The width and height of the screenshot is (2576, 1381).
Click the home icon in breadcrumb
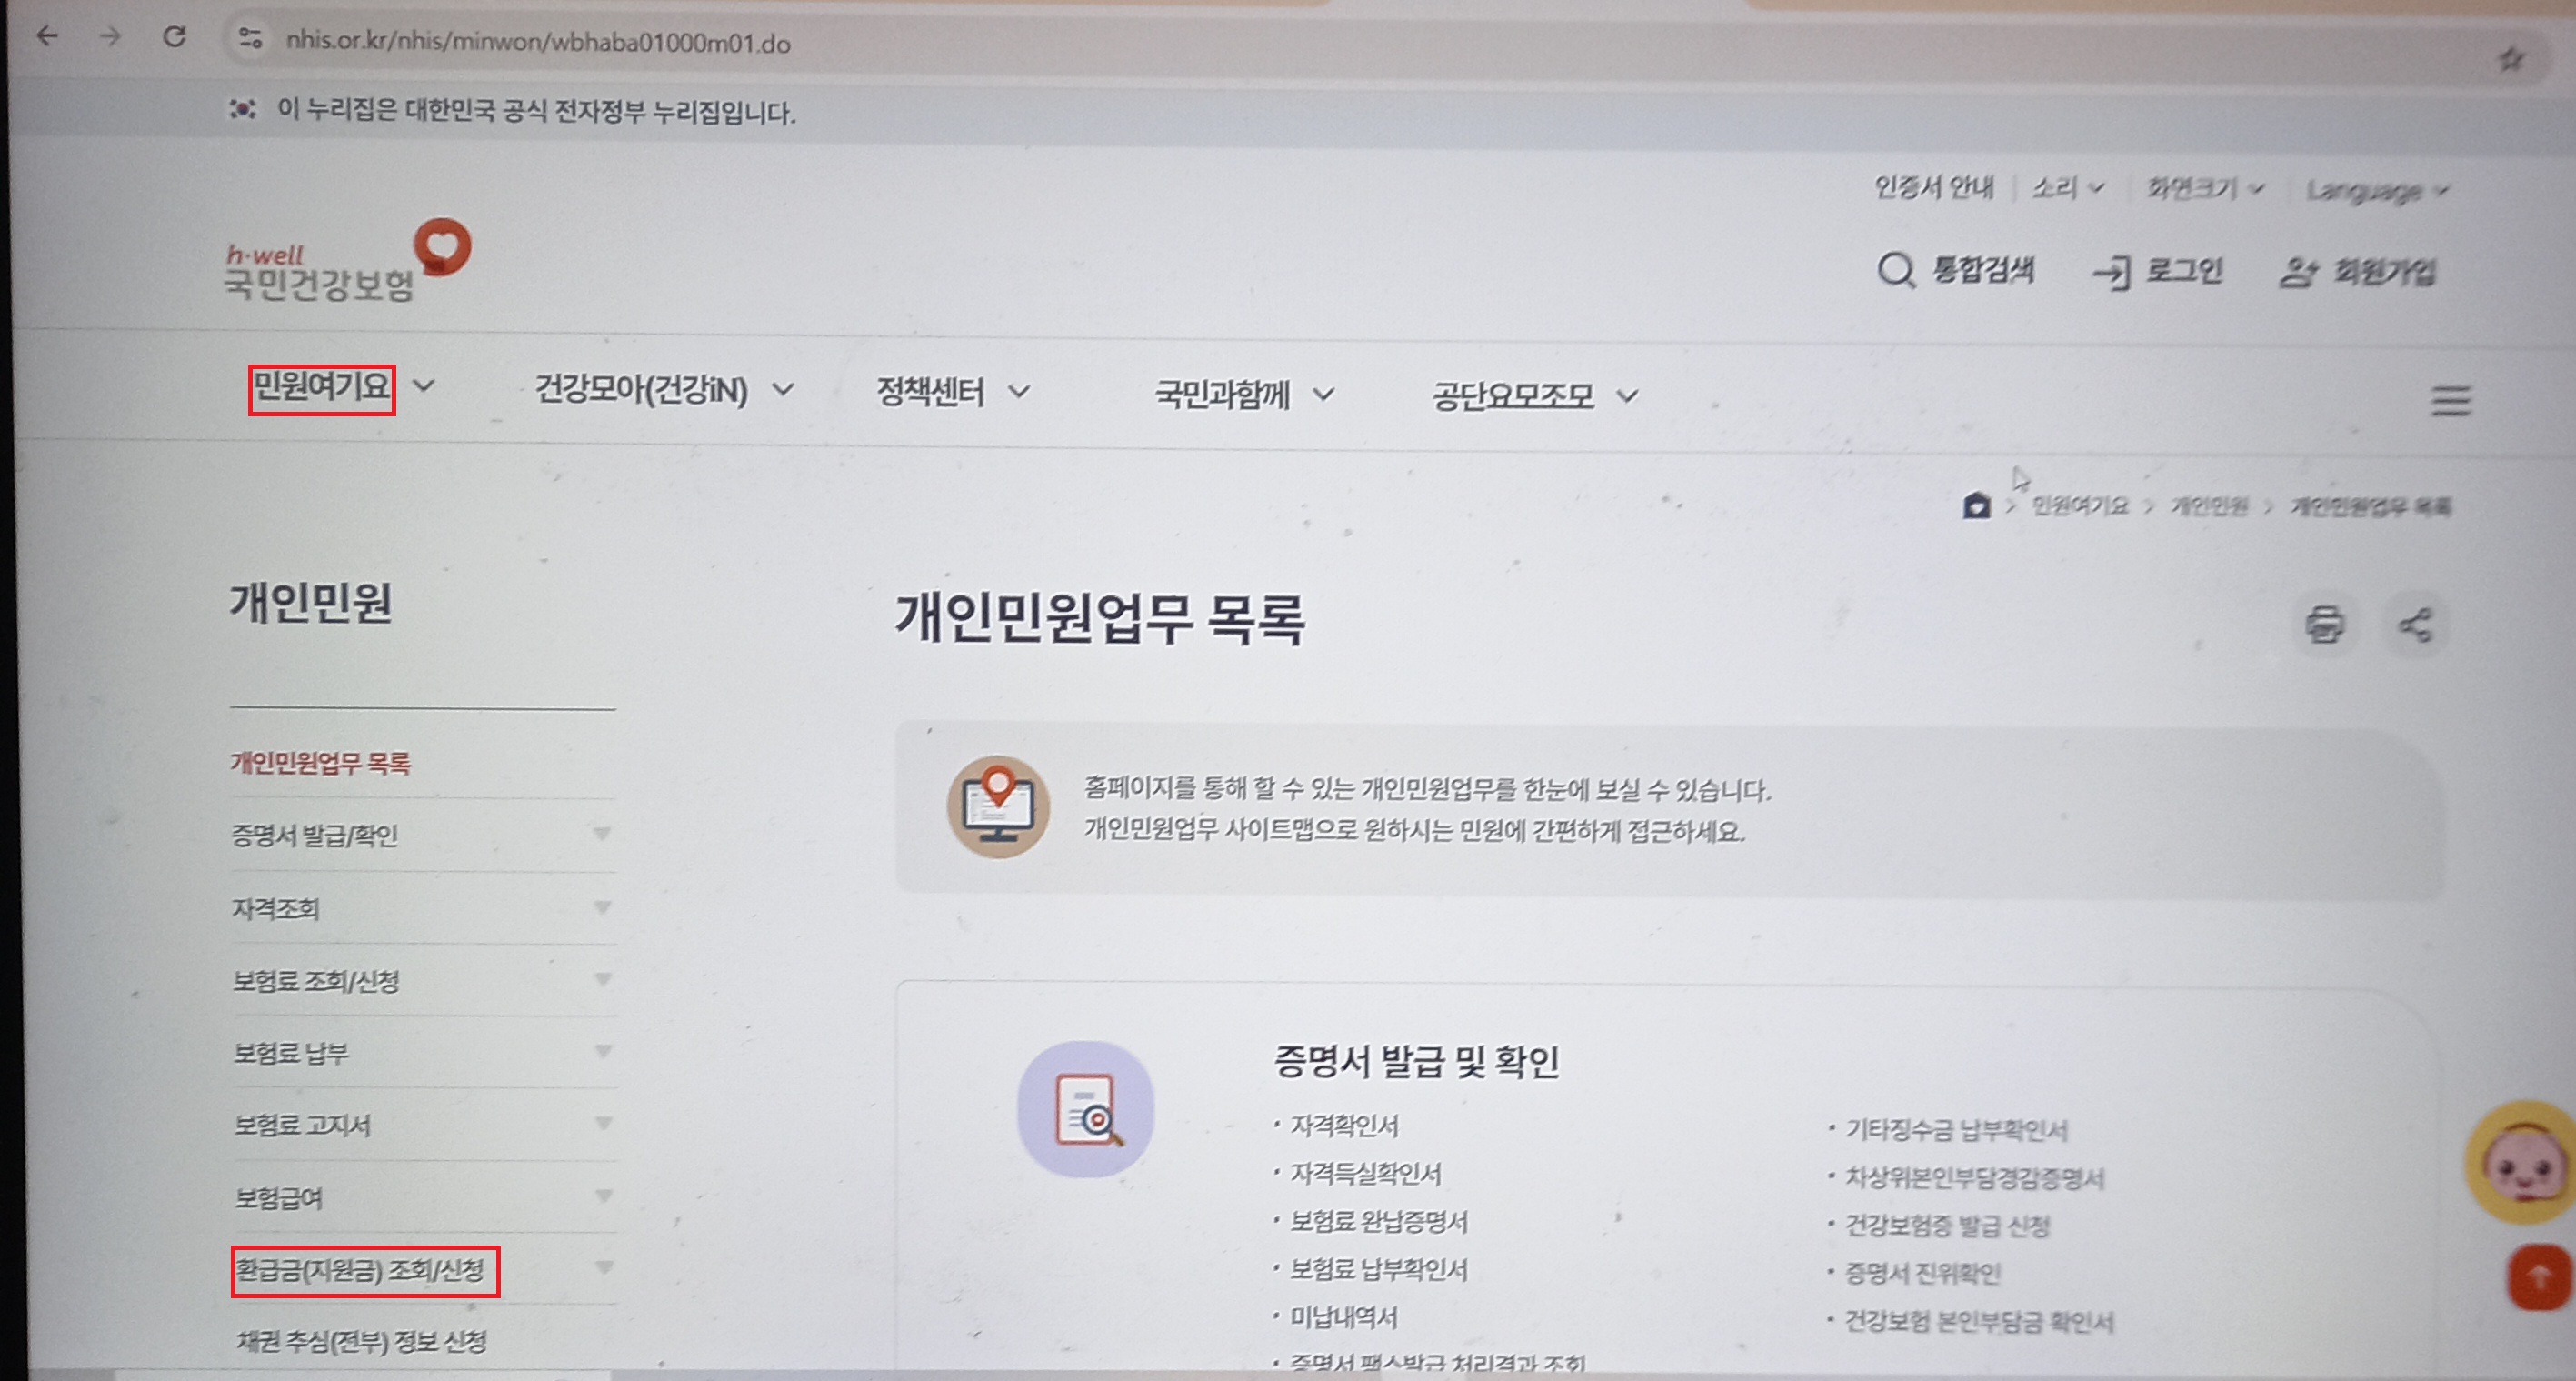click(1976, 505)
